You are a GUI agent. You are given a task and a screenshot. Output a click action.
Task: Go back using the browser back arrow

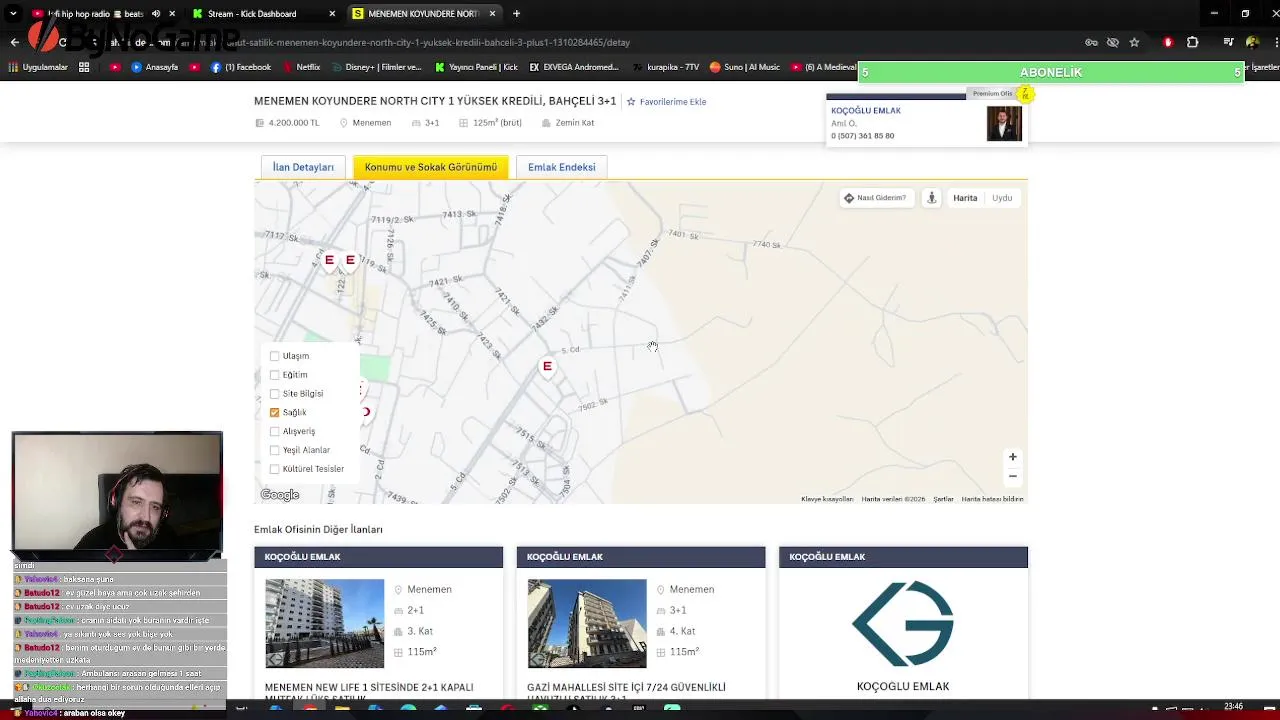[14, 42]
